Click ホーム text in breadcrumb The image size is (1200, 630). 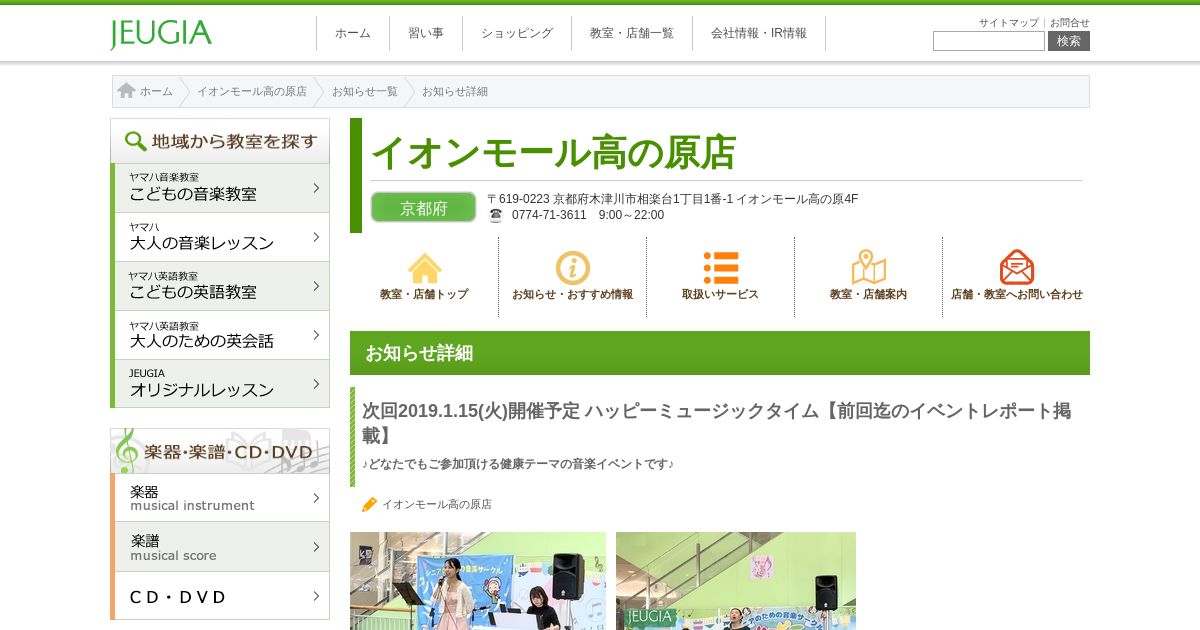click(x=156, y=91)
